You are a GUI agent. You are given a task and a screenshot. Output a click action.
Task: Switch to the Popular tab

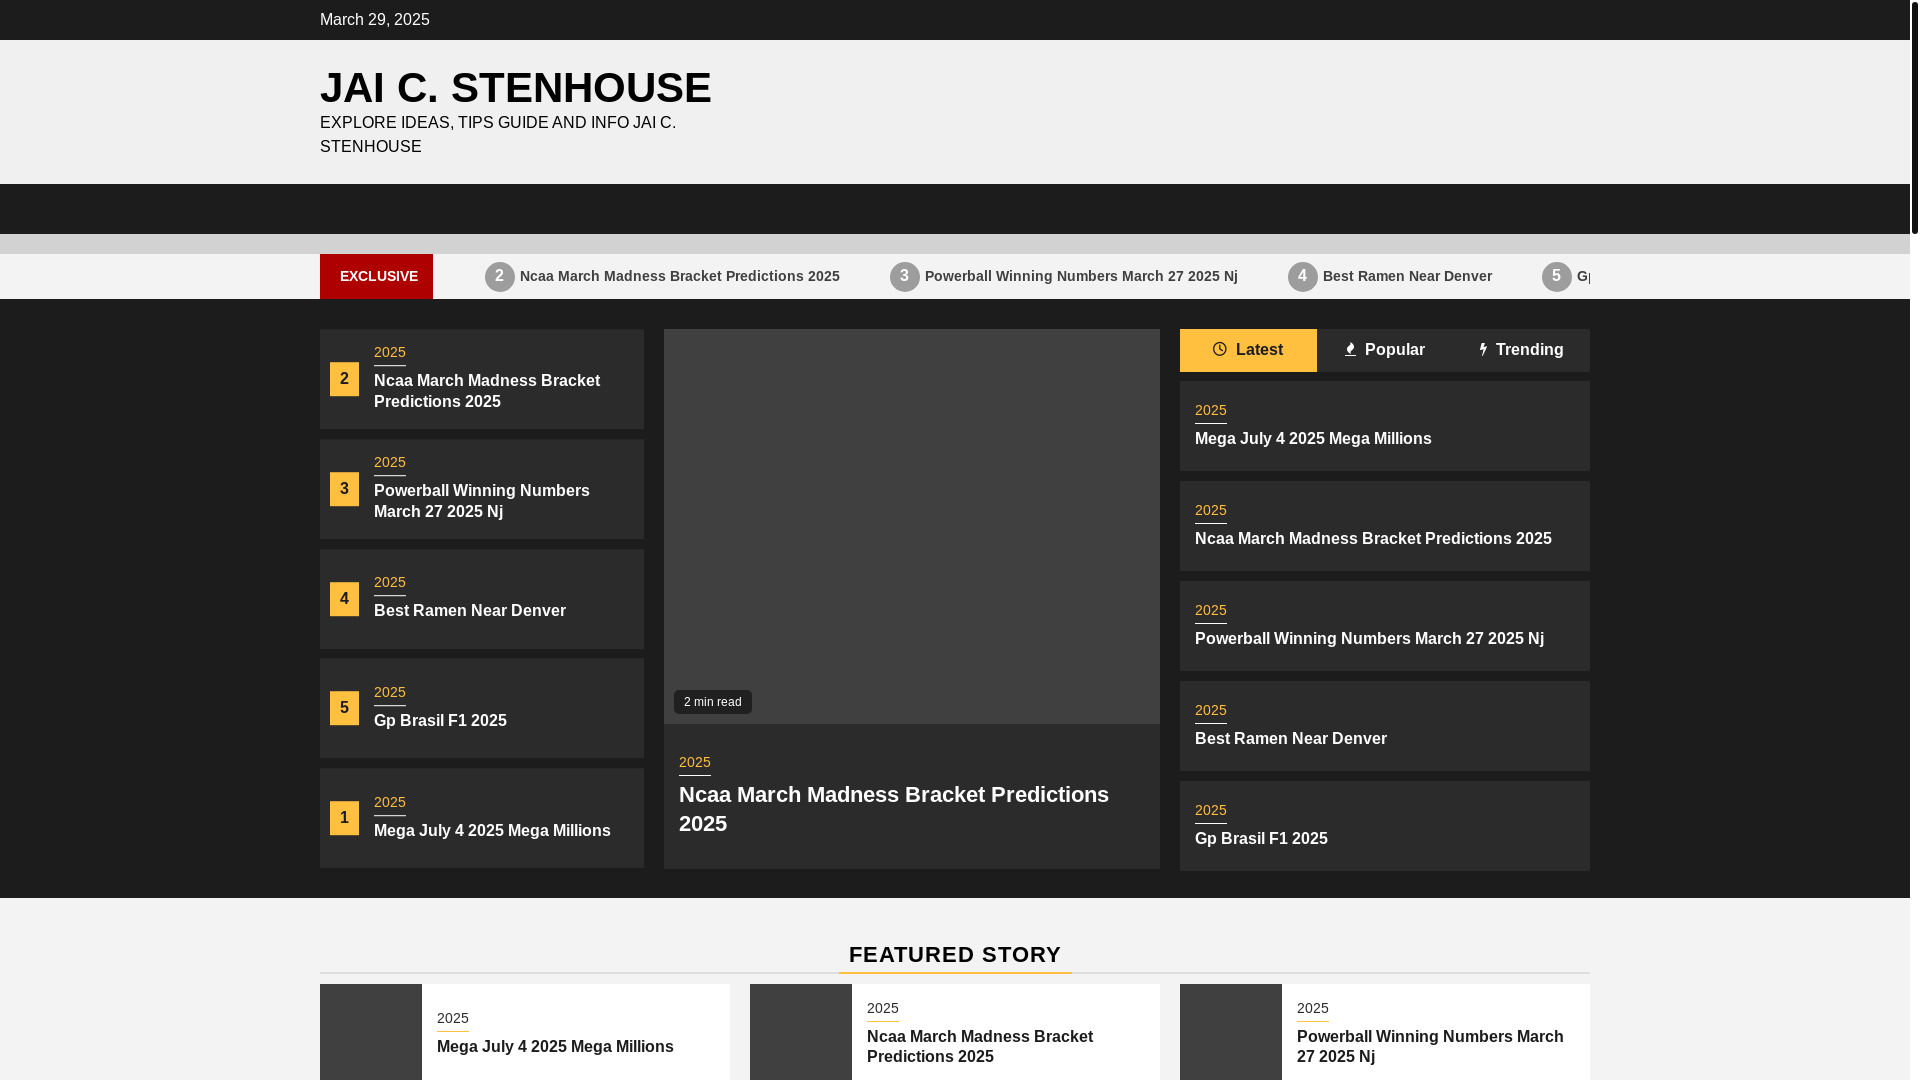pyautogui.click(x=1385, y=350)
